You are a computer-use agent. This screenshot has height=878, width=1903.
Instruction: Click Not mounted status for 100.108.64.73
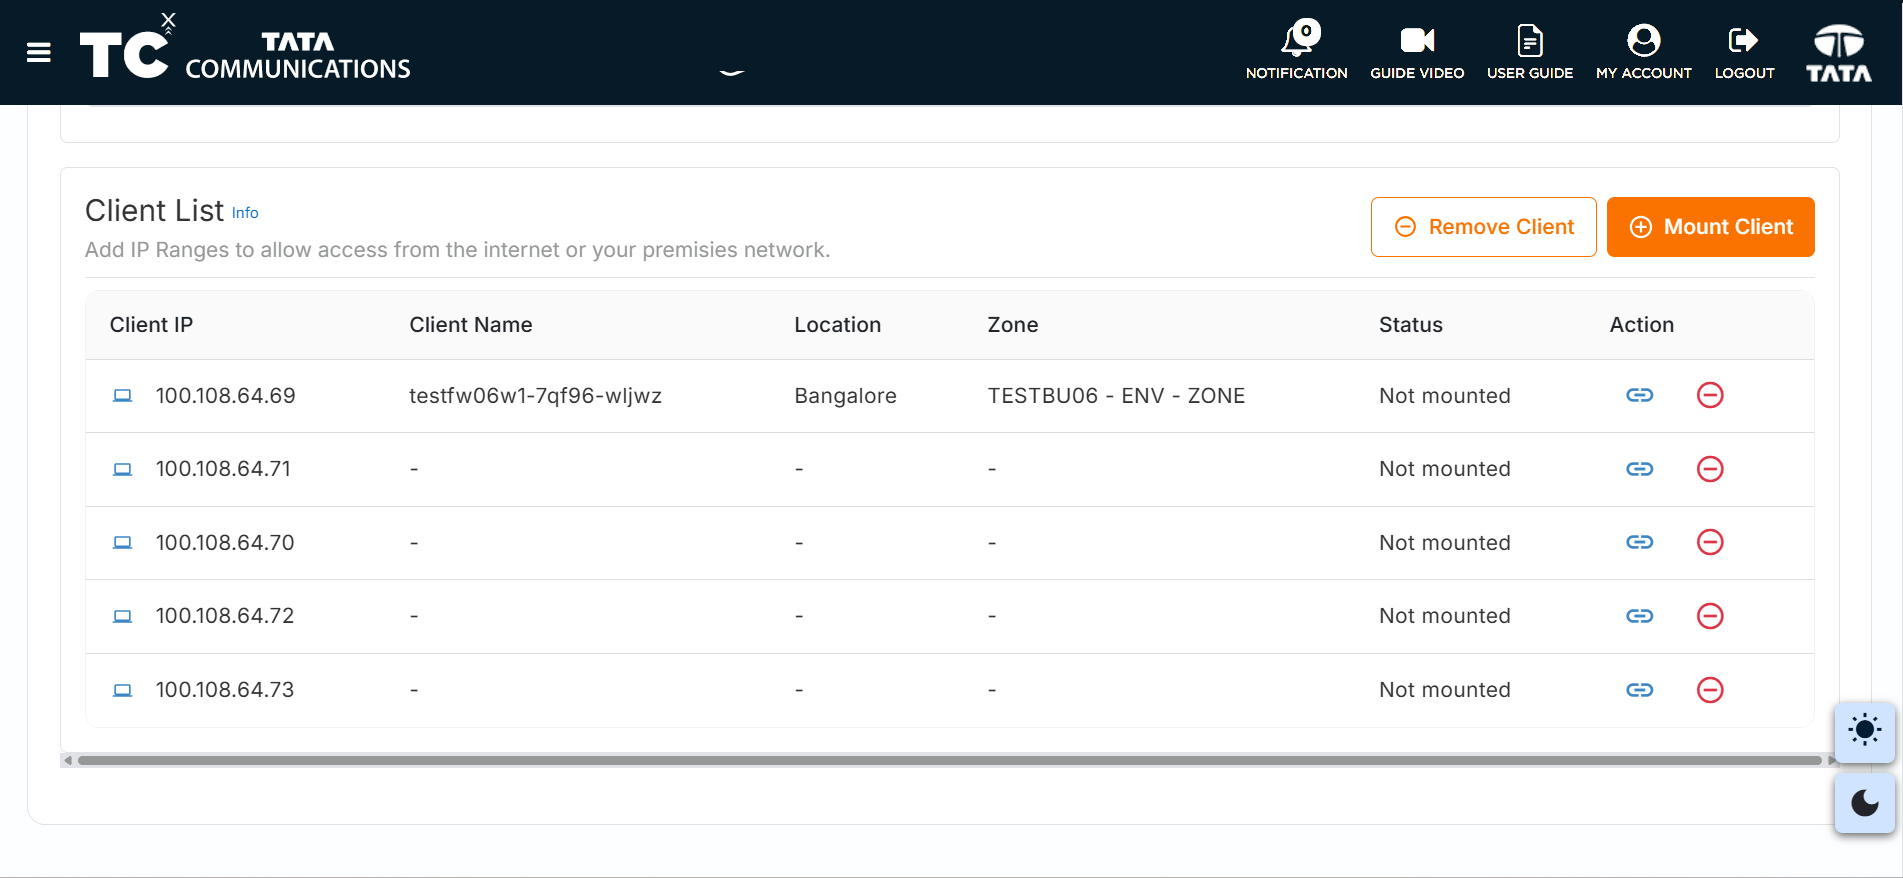tap(1445, 690)
